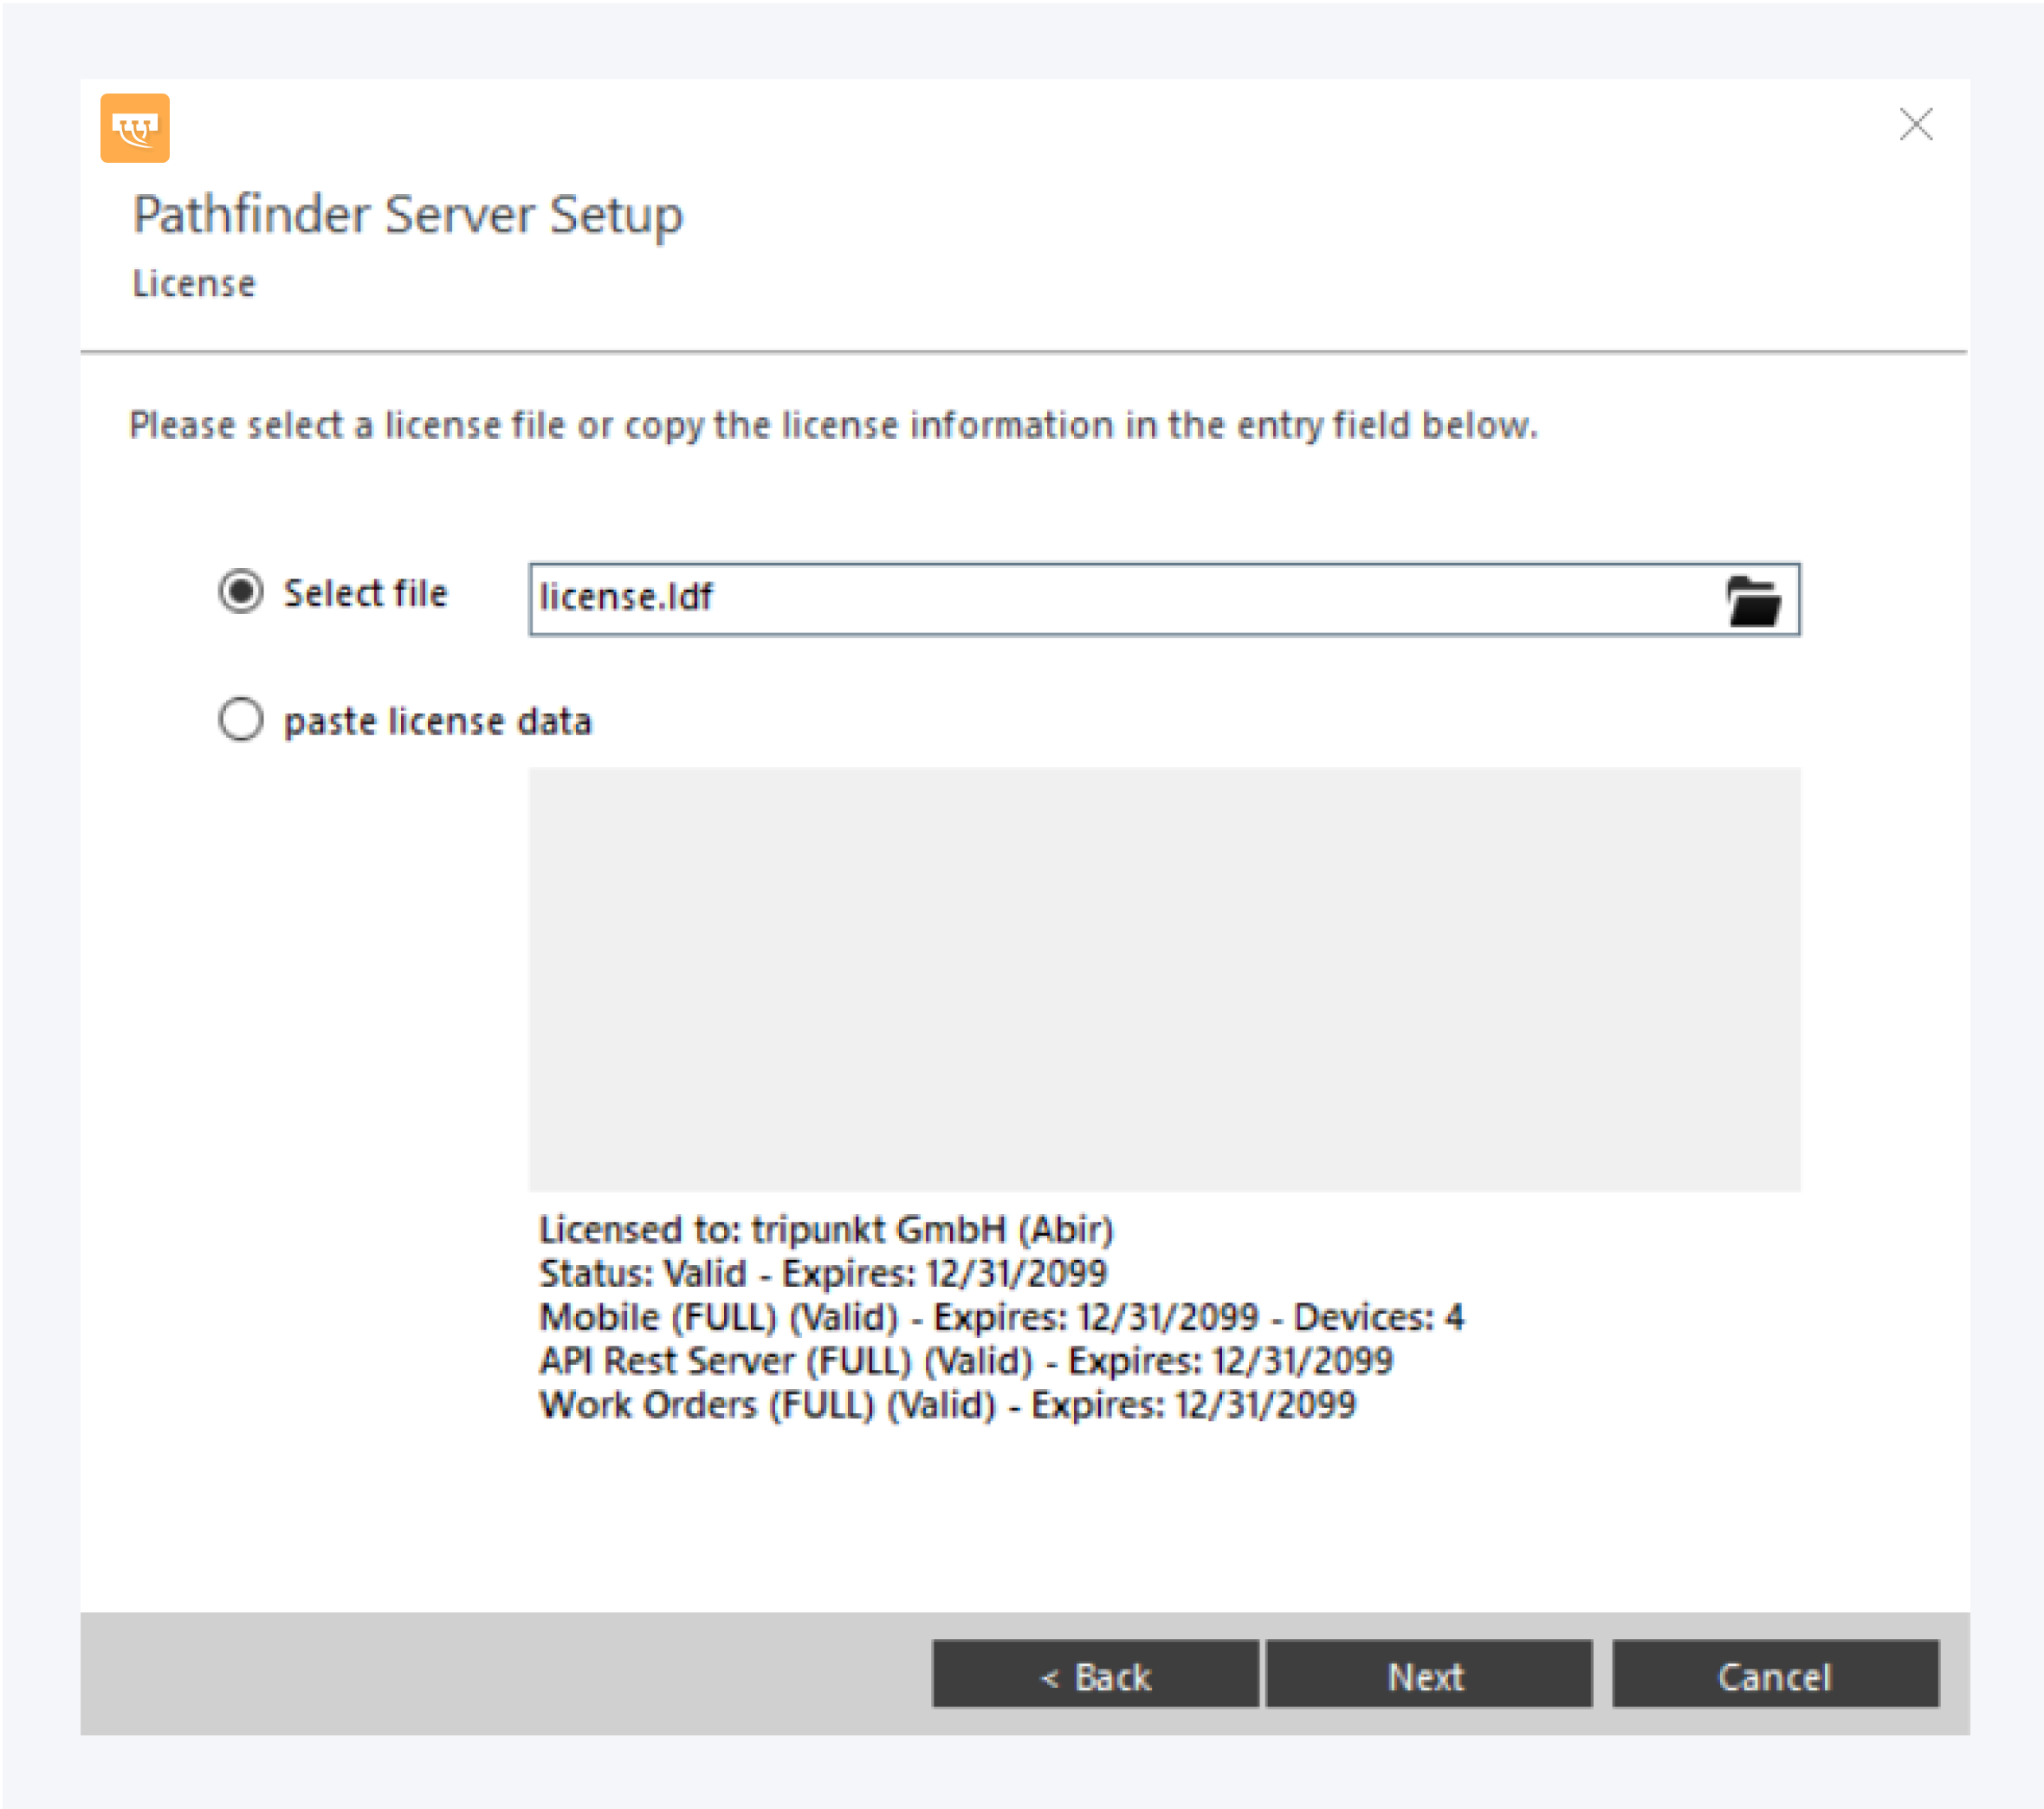Click into the license.ldf file path field
2044x1809 pixels.
point(1100,599)
